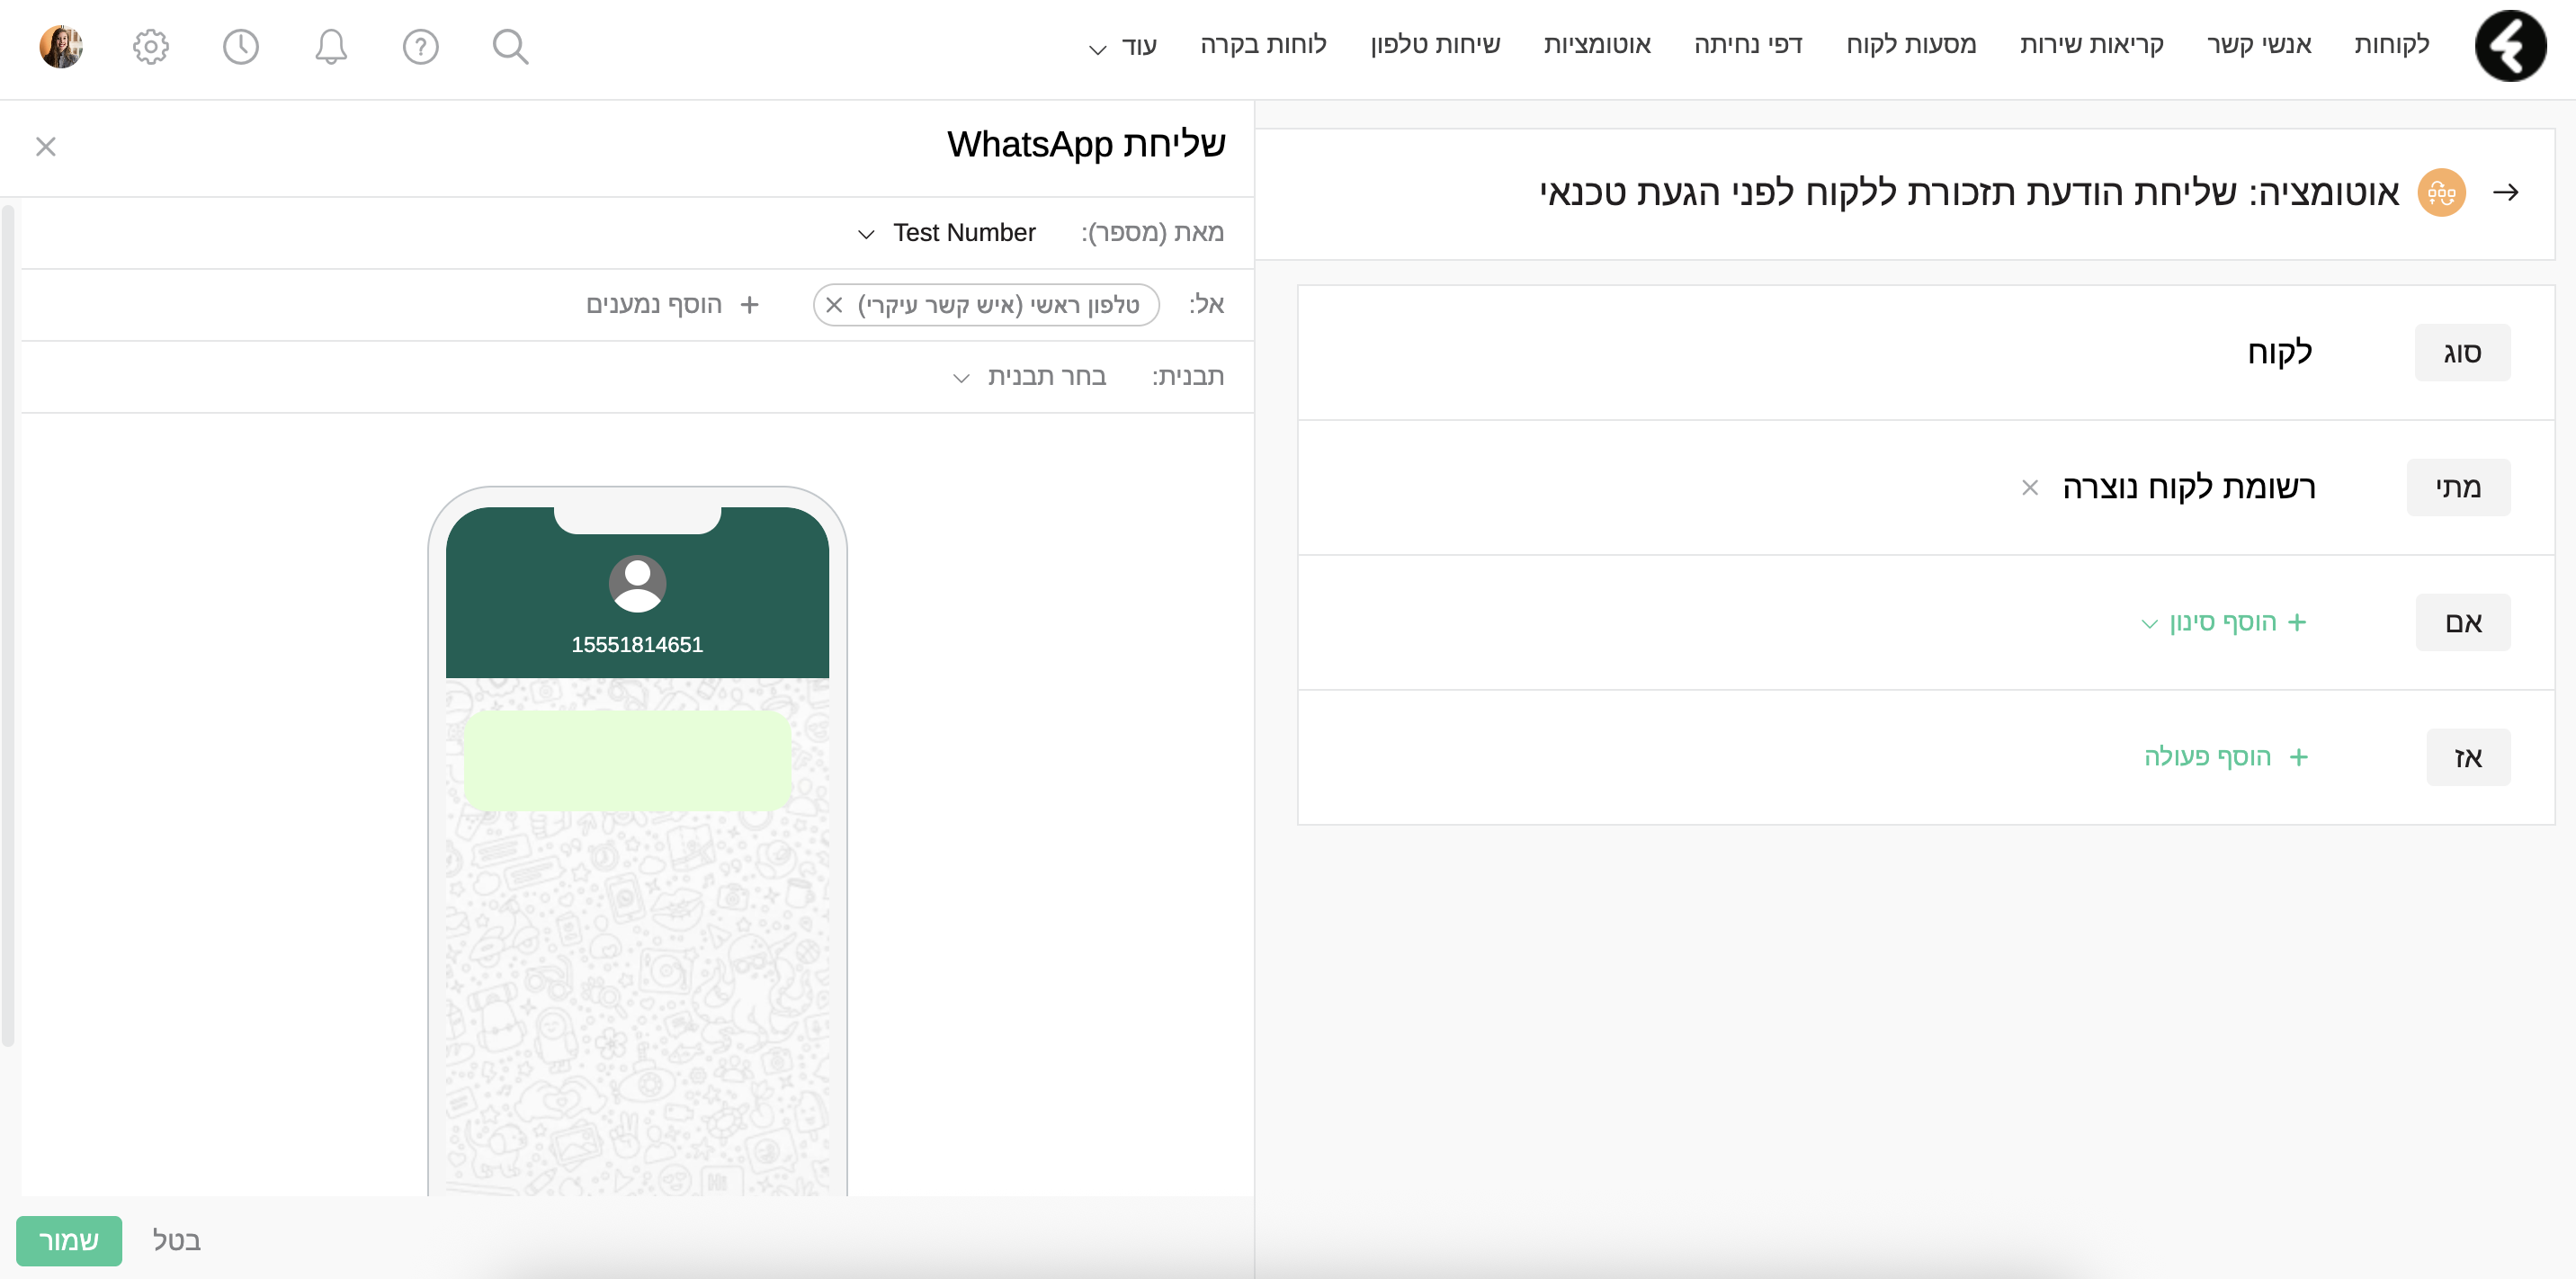The width and height of the screenshot is (2576, 1279).
Task: Click the בטל cancel button
Action: 177,1241
